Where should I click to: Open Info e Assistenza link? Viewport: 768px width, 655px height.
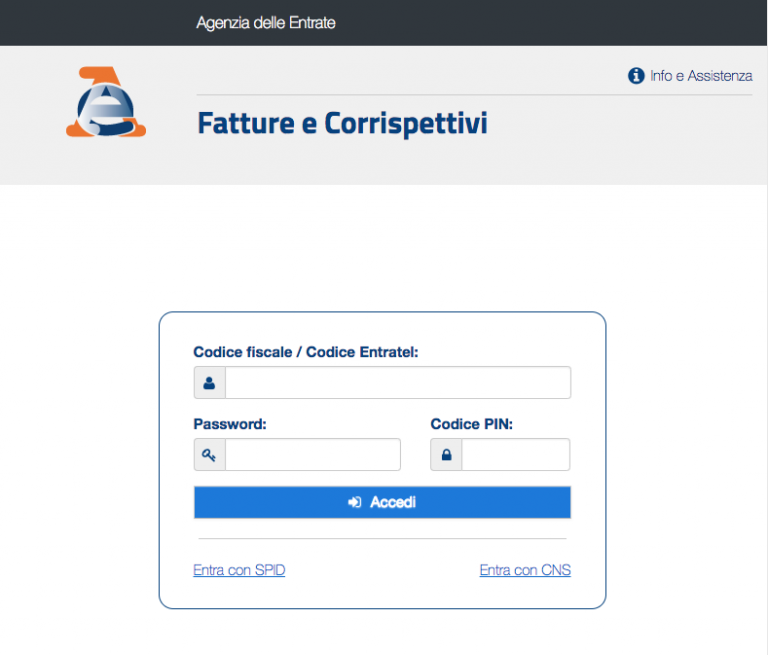pyautogui.click(x=701, y=76)
